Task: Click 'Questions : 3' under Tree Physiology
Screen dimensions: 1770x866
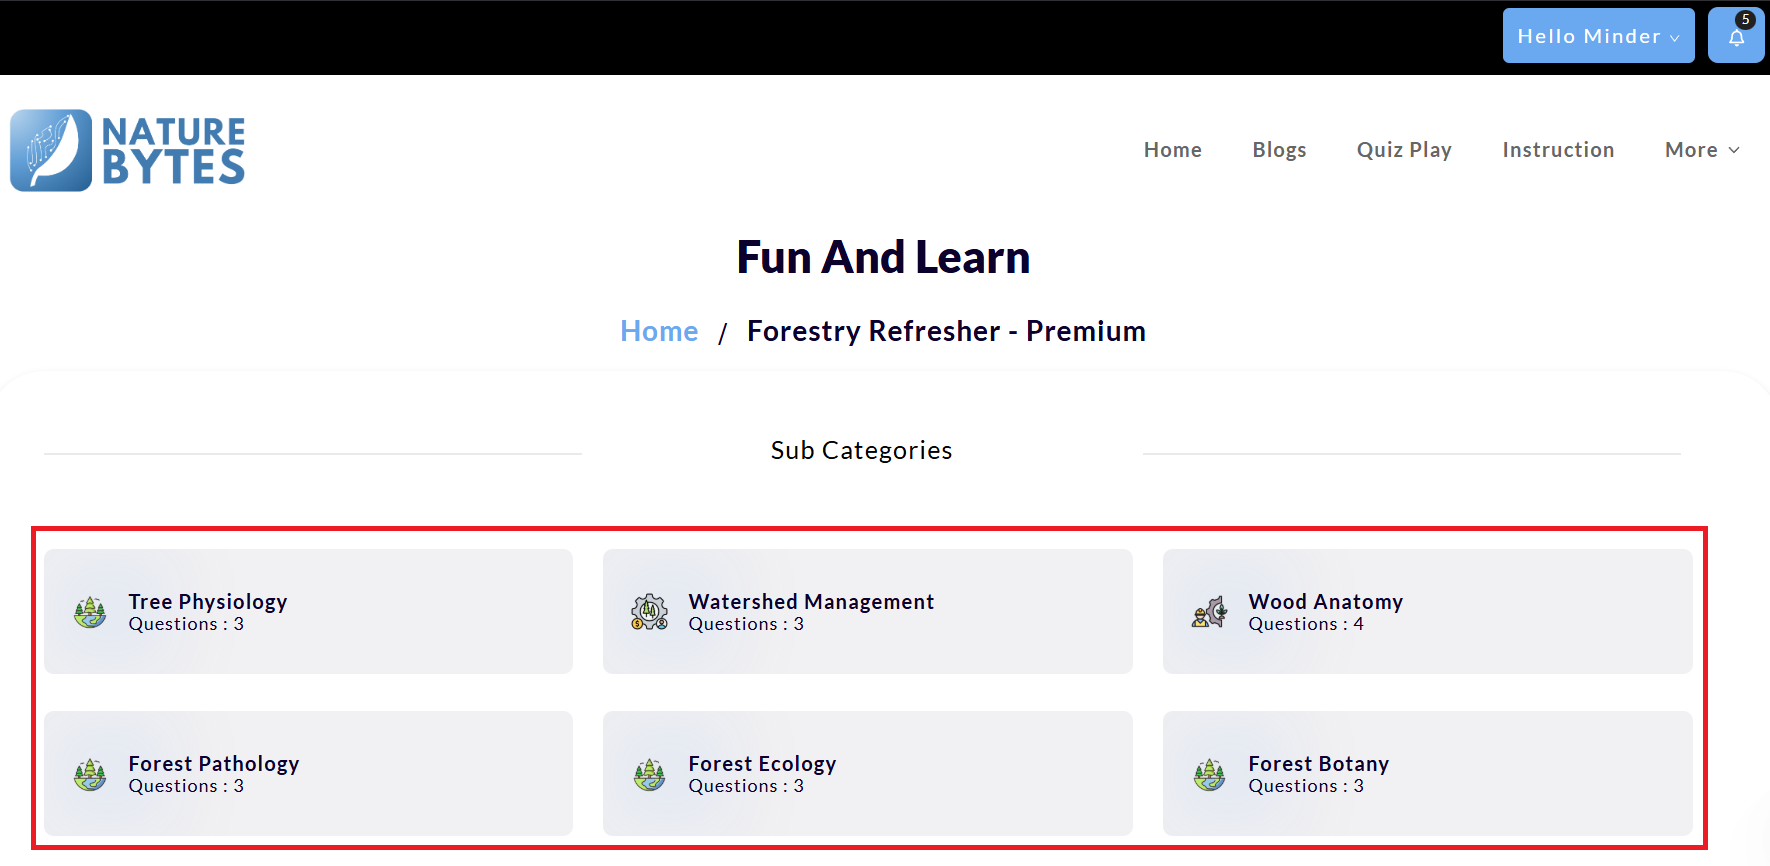Action: click(x=186, y=624)
